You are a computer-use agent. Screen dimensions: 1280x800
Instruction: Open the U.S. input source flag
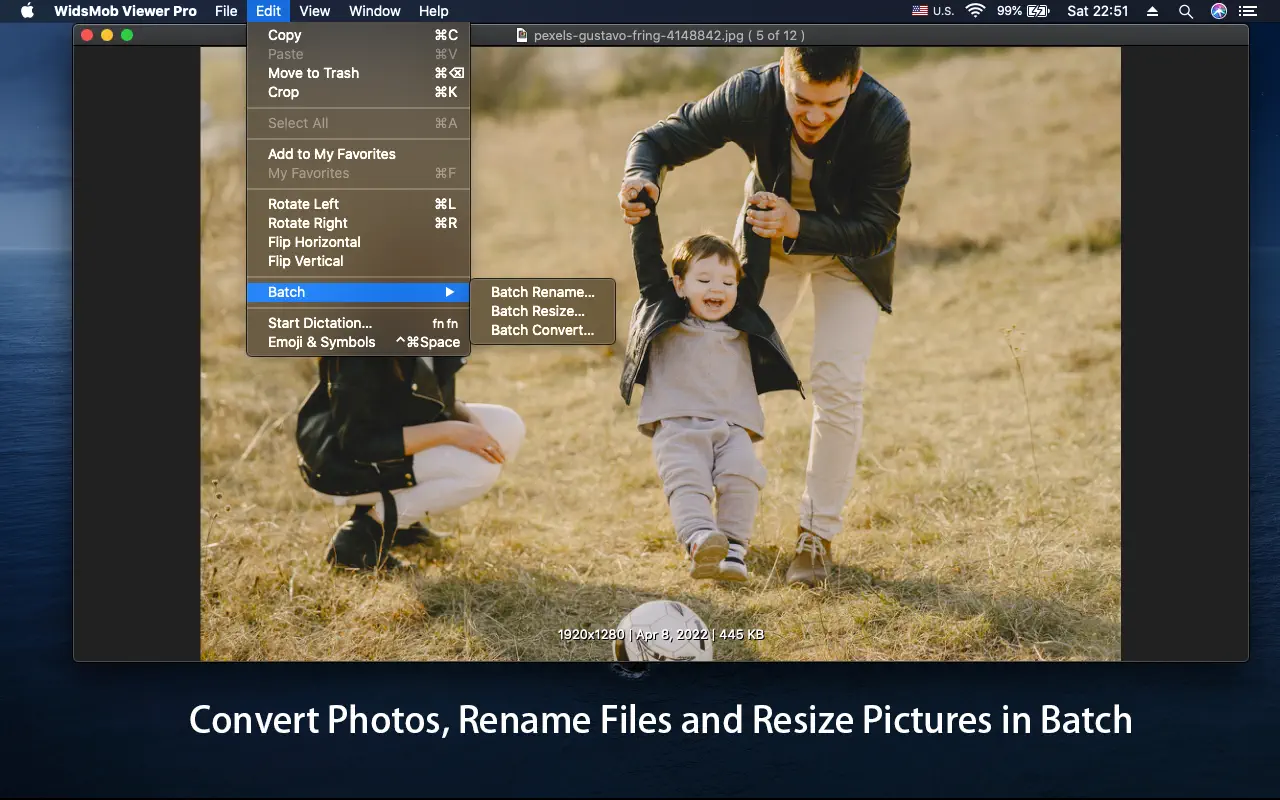click(920, 11)
